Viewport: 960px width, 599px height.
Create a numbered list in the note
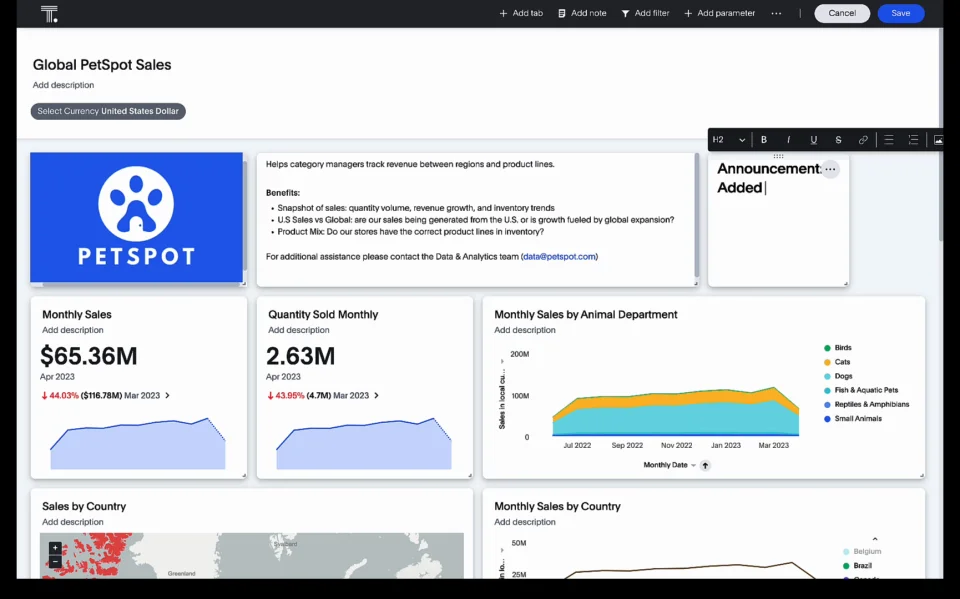pos(913,140)
